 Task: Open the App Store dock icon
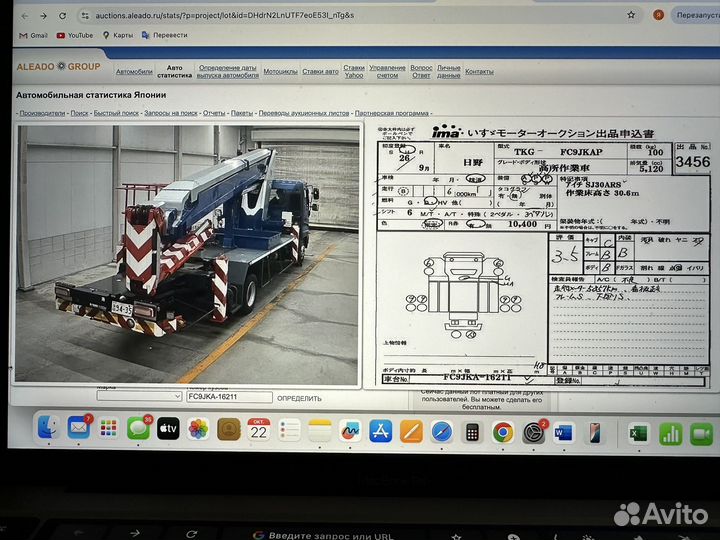tap(380, 431)
